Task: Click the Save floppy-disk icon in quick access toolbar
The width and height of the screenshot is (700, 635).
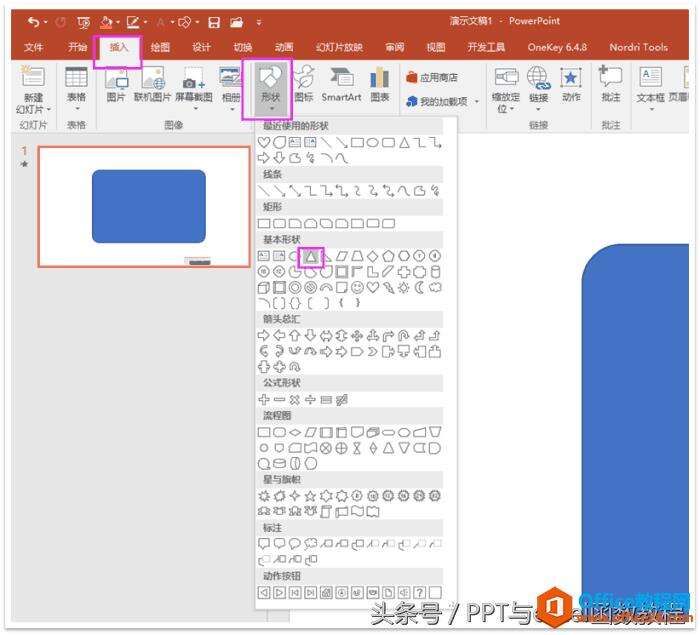Action: click(214, 22)
